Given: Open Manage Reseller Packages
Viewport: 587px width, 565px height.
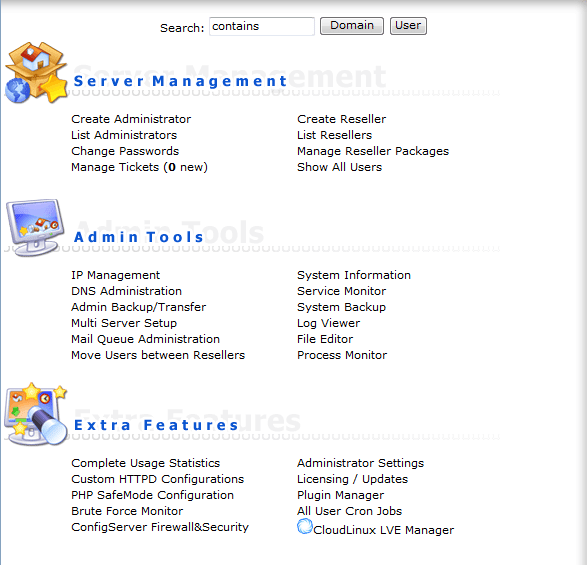Looking at the screenshot, I should 373,151.
